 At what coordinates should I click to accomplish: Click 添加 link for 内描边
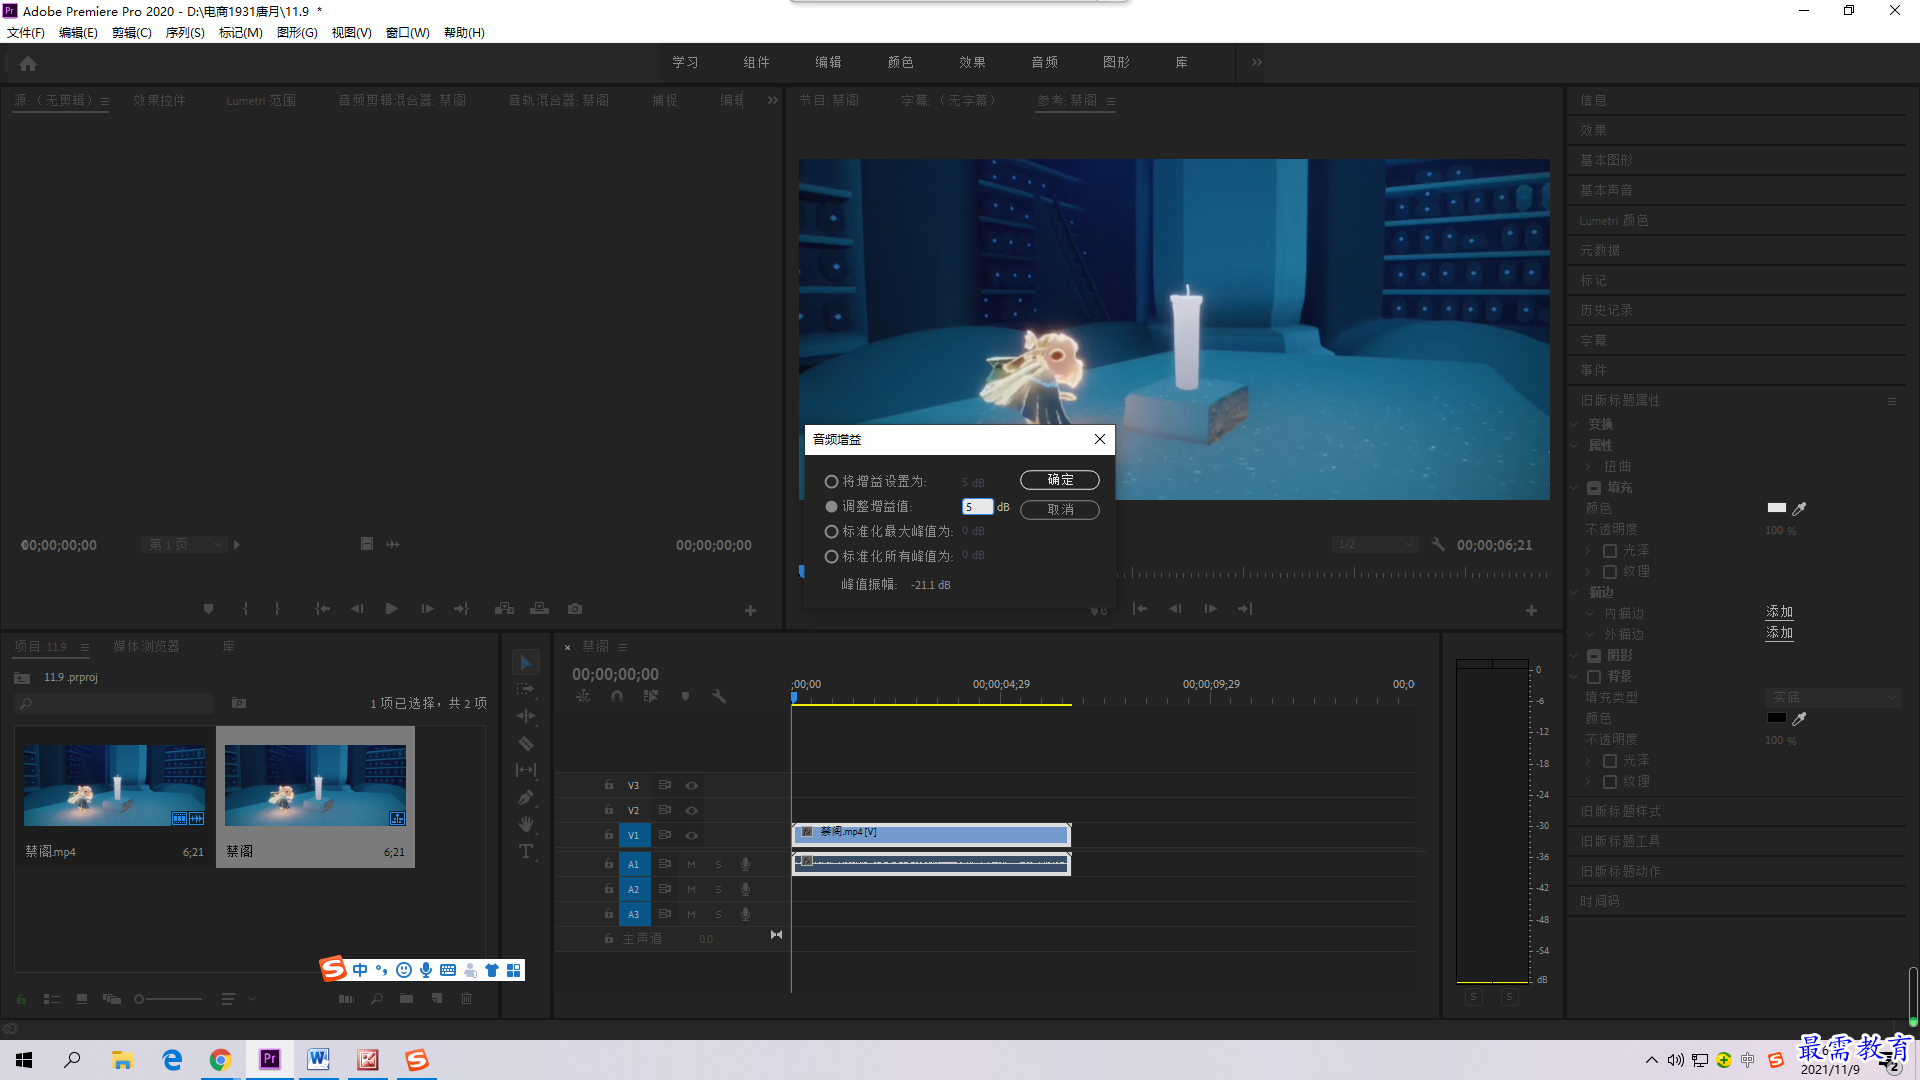tap(1779, 612)
